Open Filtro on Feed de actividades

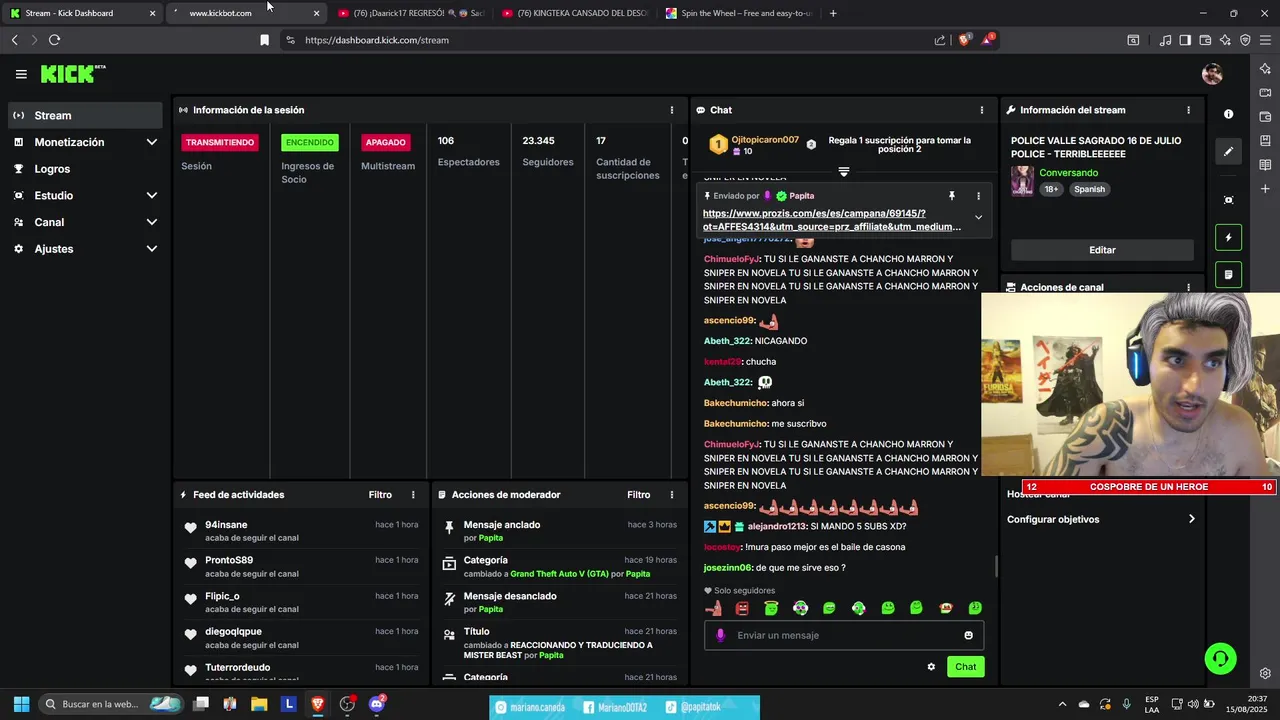[x=380, y=495]
